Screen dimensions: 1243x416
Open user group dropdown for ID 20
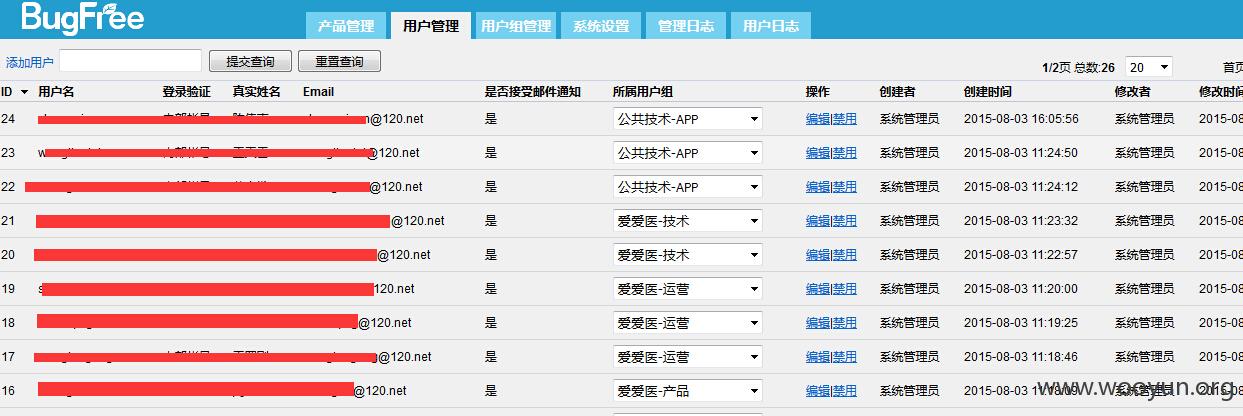point(687,255)
